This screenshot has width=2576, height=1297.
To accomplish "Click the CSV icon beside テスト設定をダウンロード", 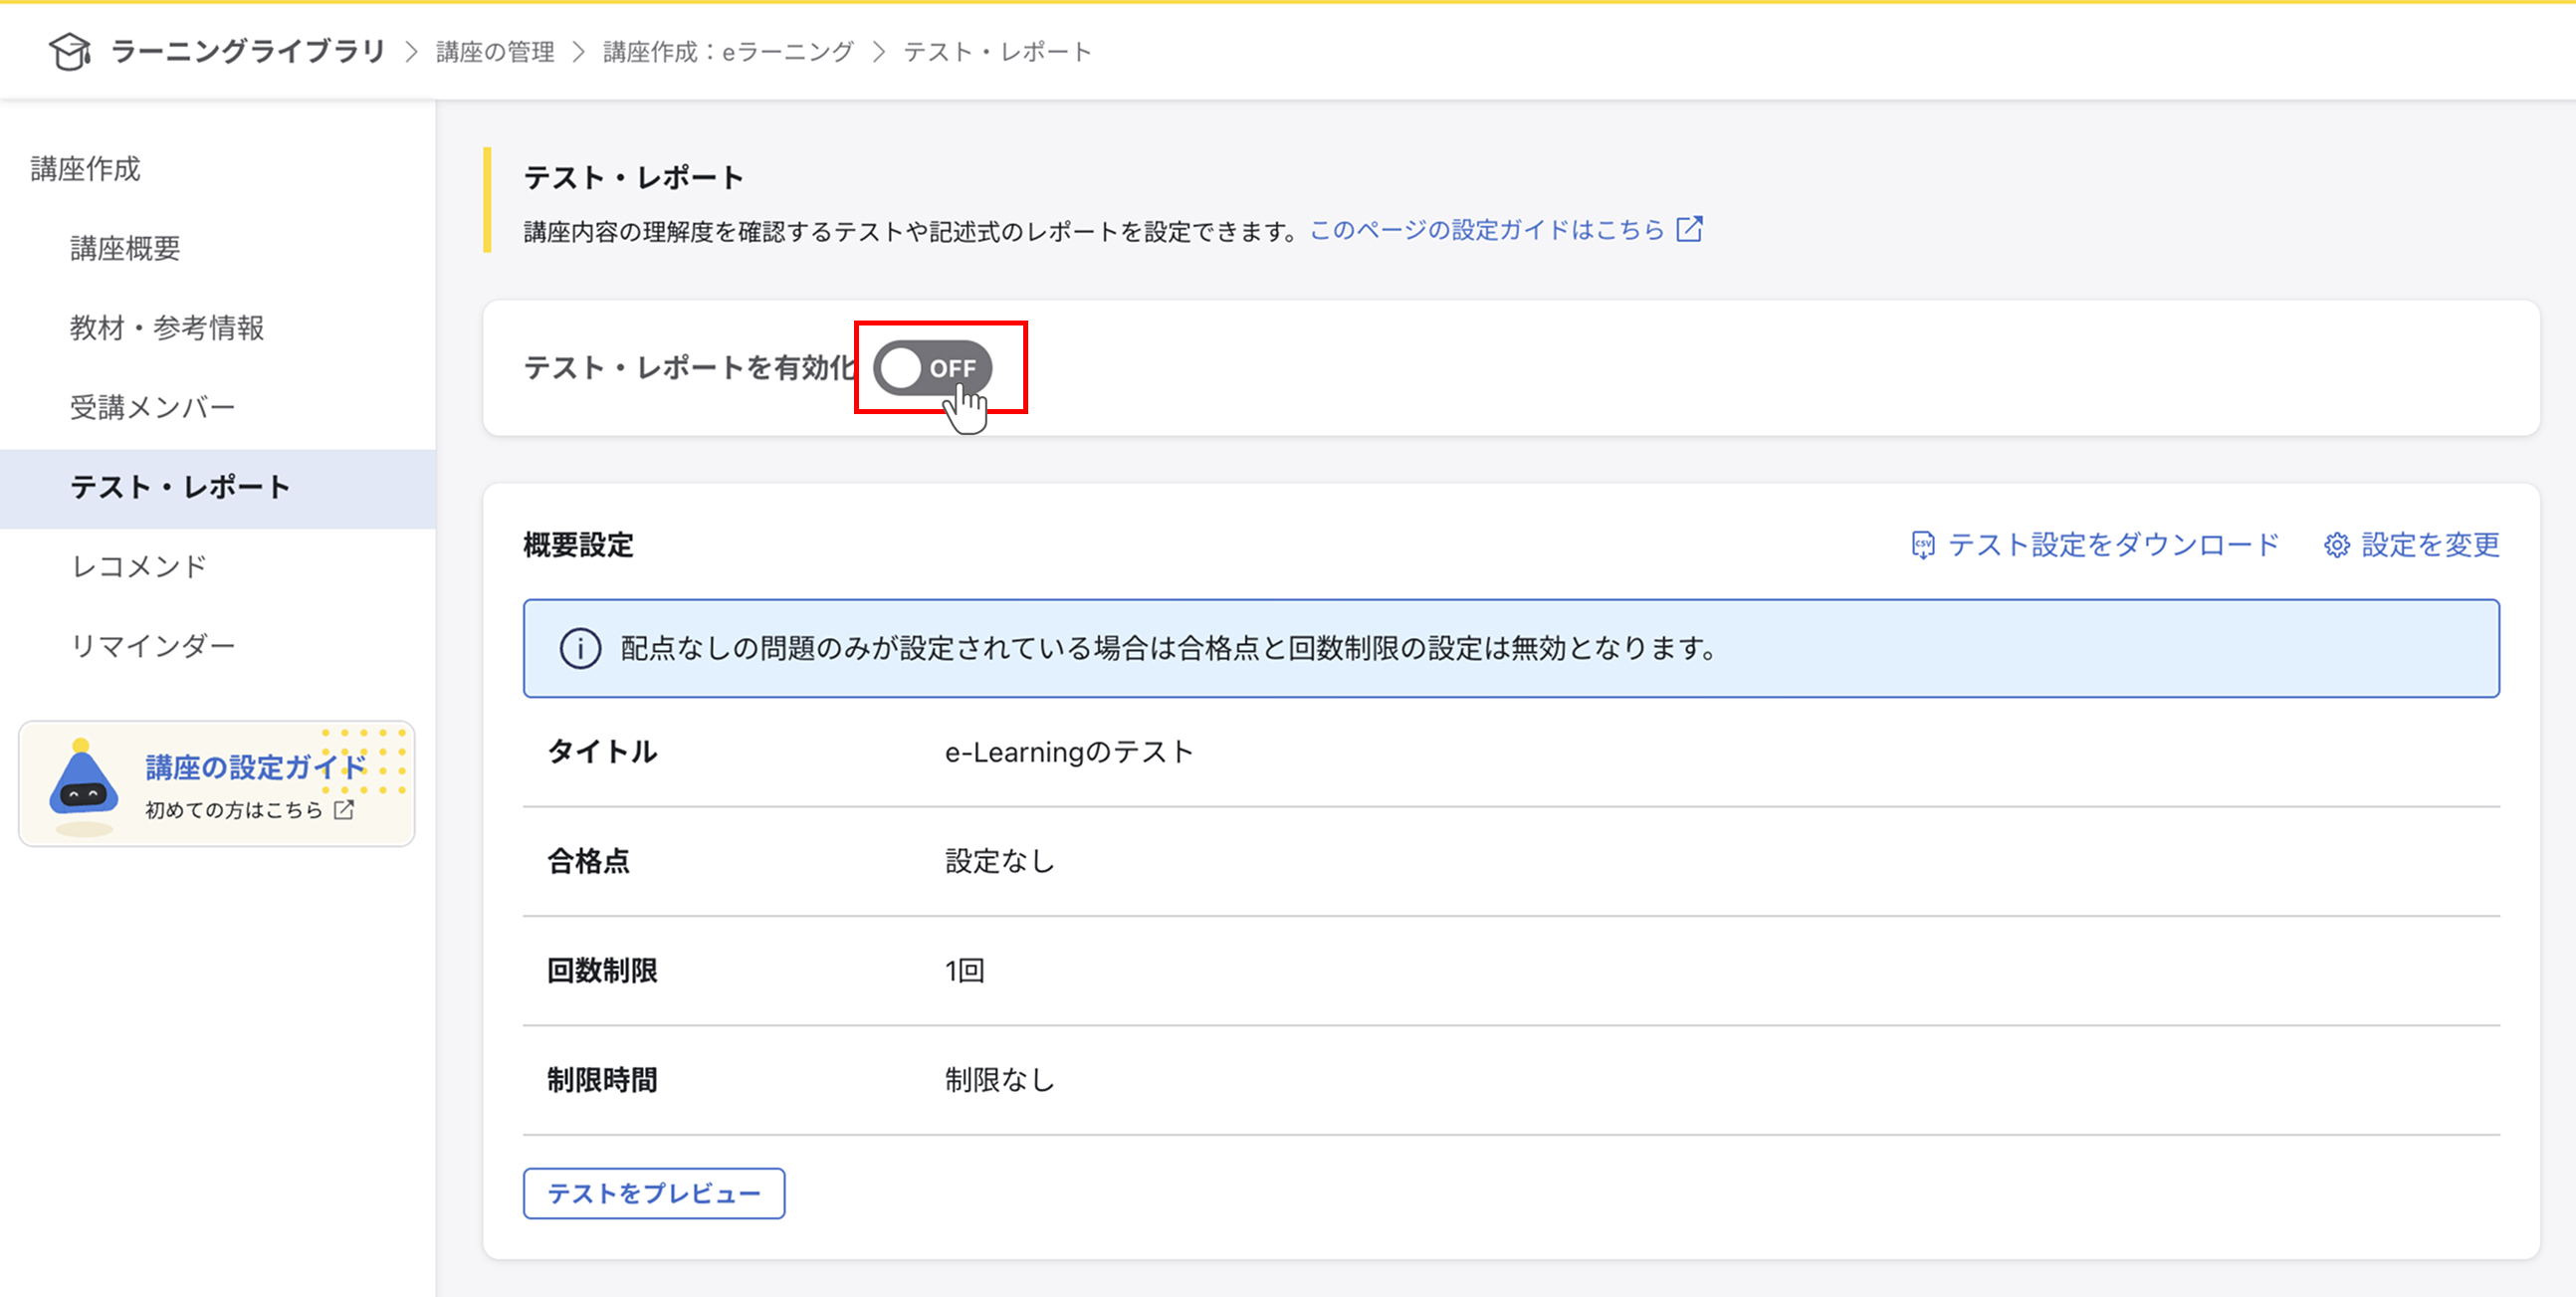I will click(x=1924, y=545).
